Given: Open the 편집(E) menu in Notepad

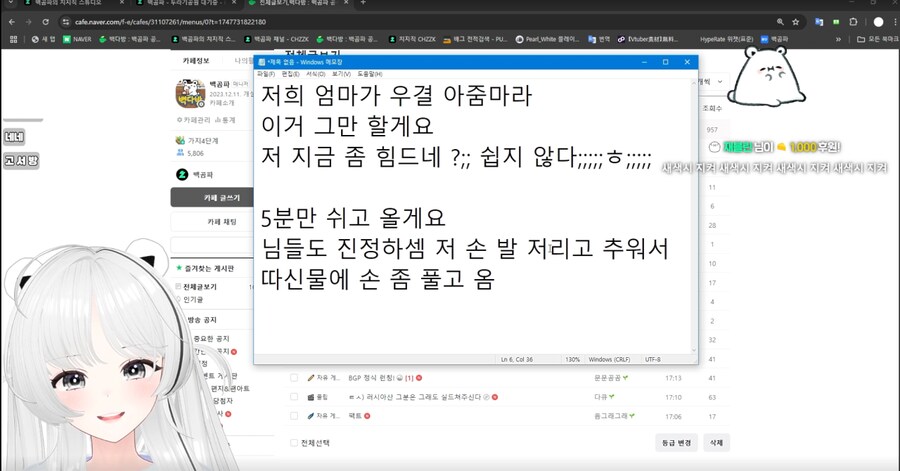Looking at the screenshot, I should (291, 74).
